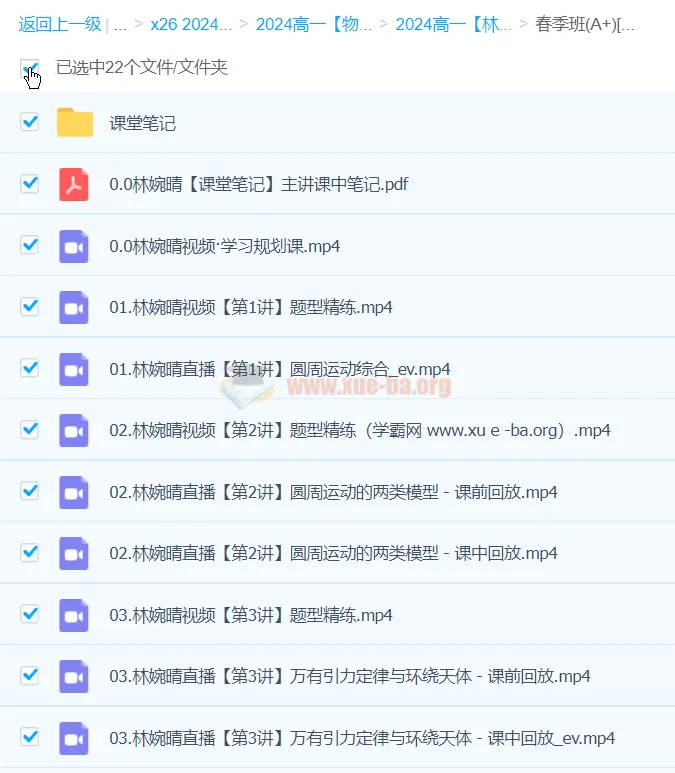675x773 pixels.
Task: Click 返回上一级 to go back
Action: (60, 24)
